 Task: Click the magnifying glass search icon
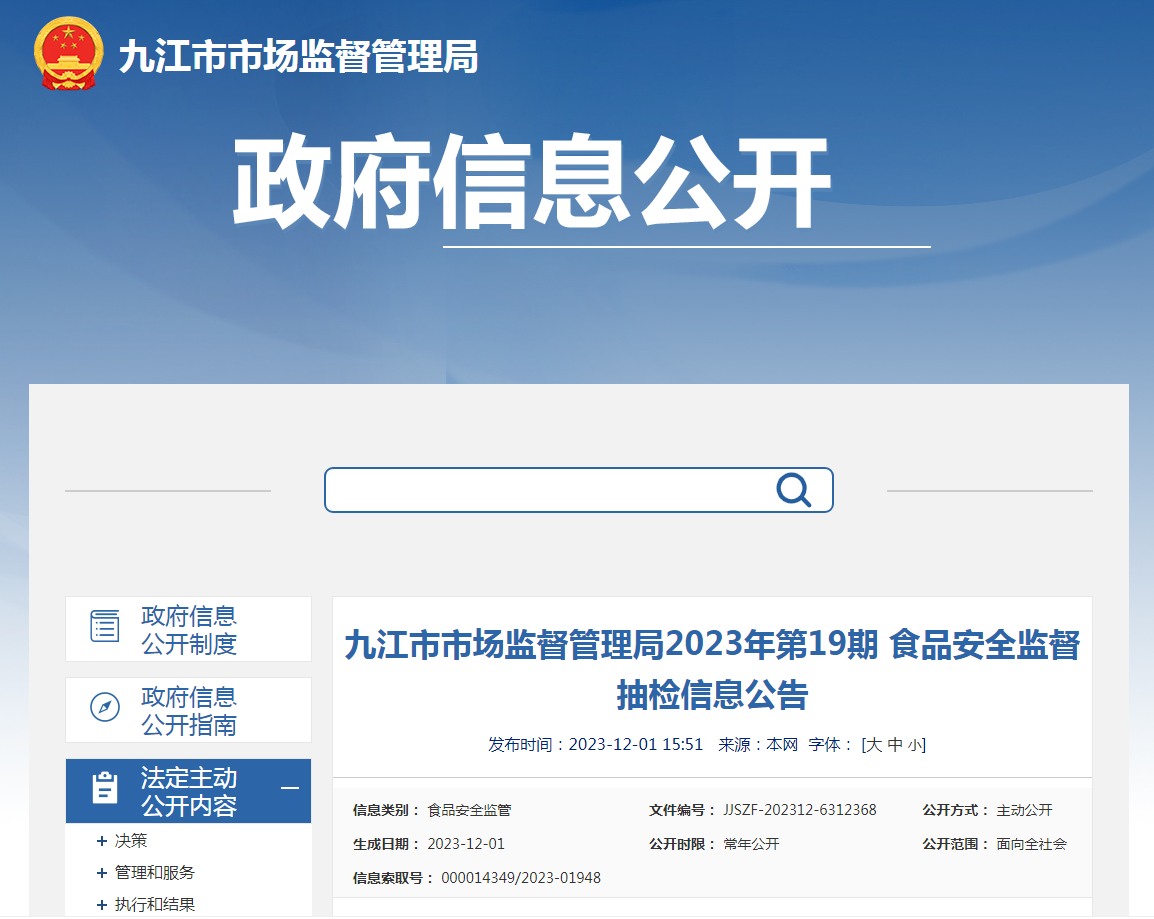[x=793, y=490]
